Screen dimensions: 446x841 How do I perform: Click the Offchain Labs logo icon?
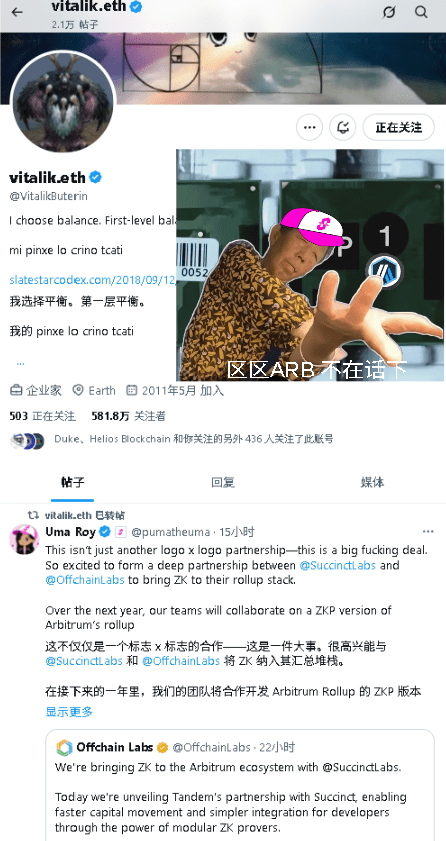[x=64, y=747]
